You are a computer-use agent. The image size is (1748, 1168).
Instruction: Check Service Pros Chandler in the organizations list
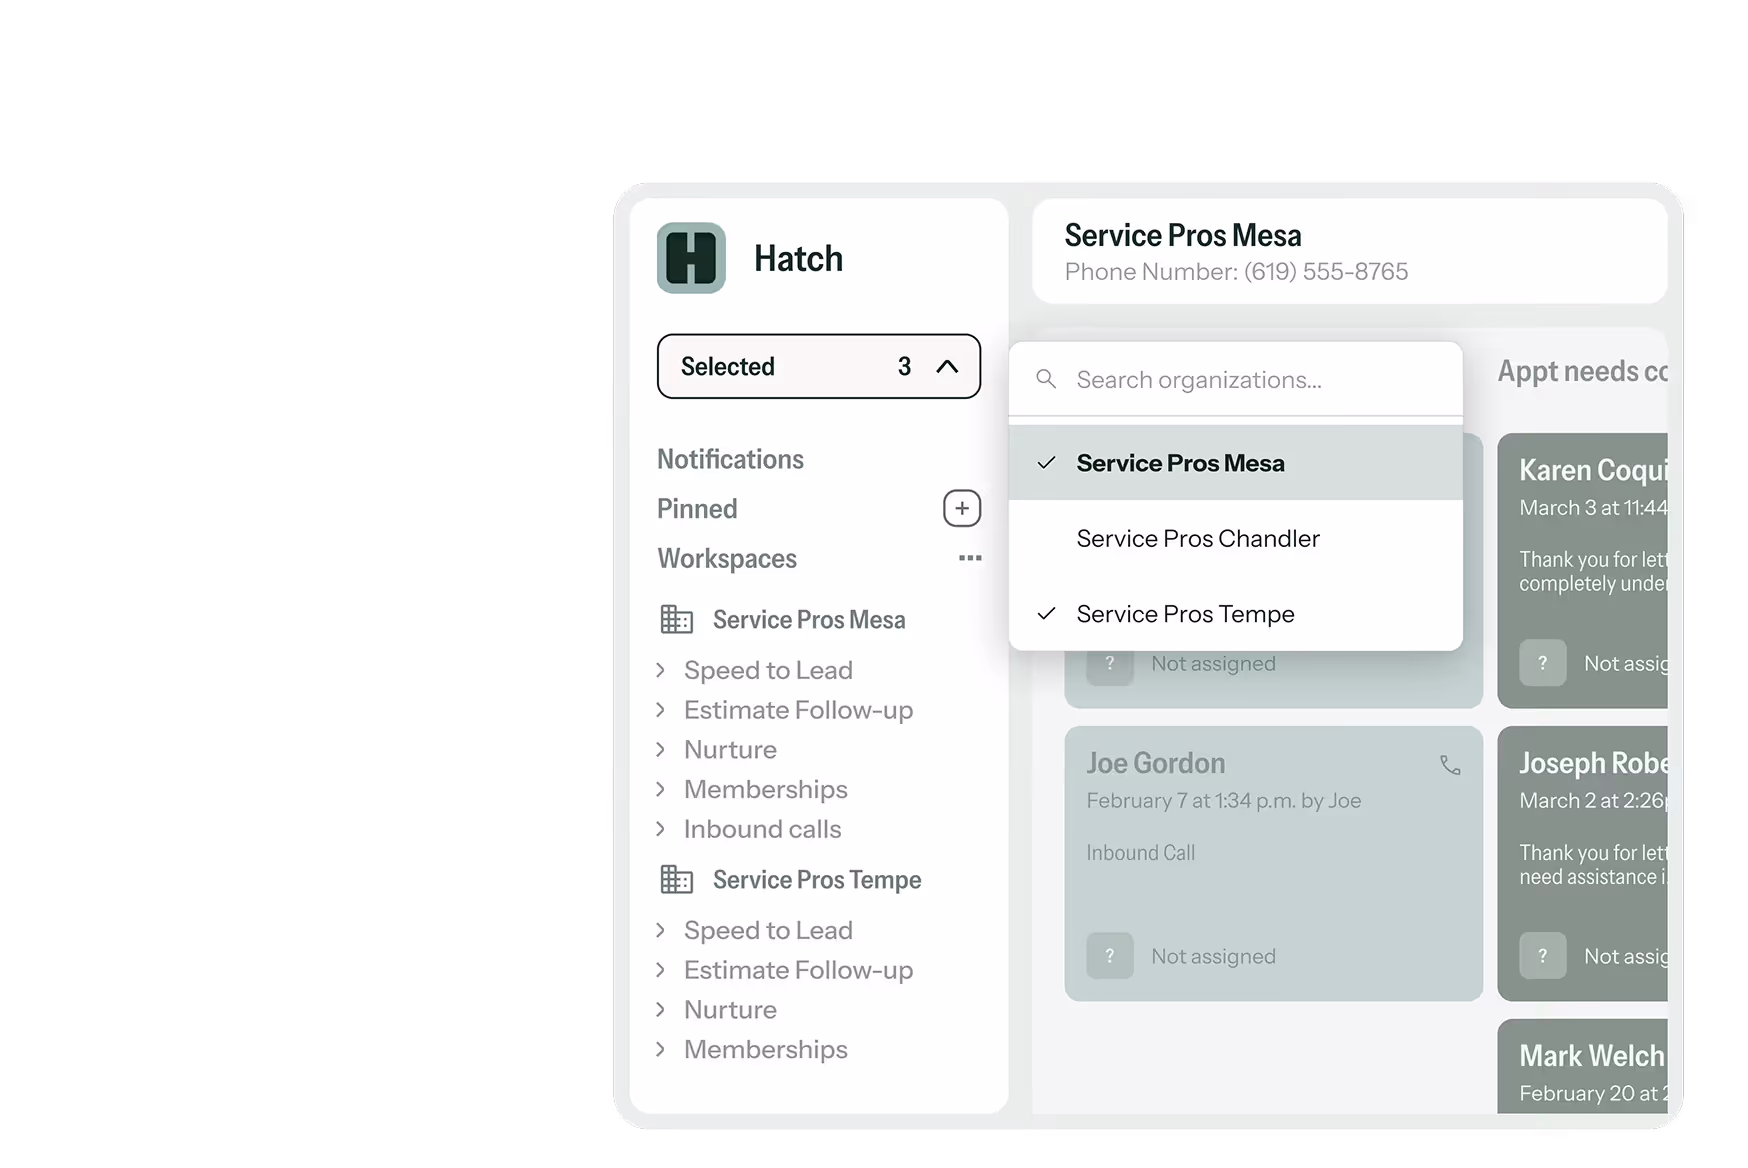1197,538
